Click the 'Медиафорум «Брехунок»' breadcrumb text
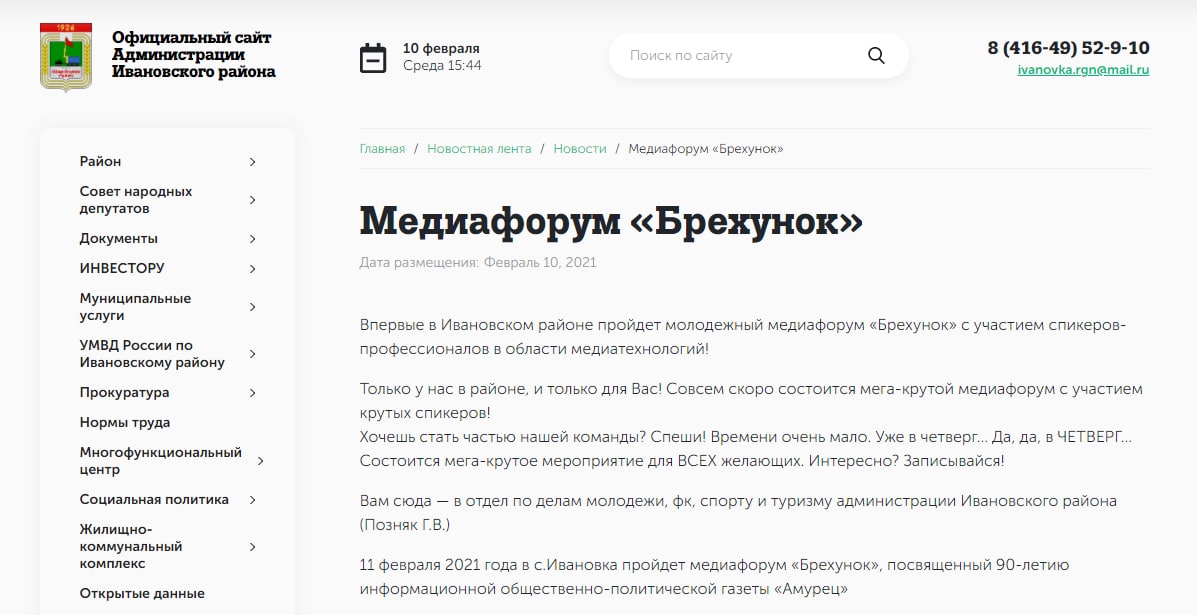Viewport: 1197px width, 615px height. tap(705, 149)
